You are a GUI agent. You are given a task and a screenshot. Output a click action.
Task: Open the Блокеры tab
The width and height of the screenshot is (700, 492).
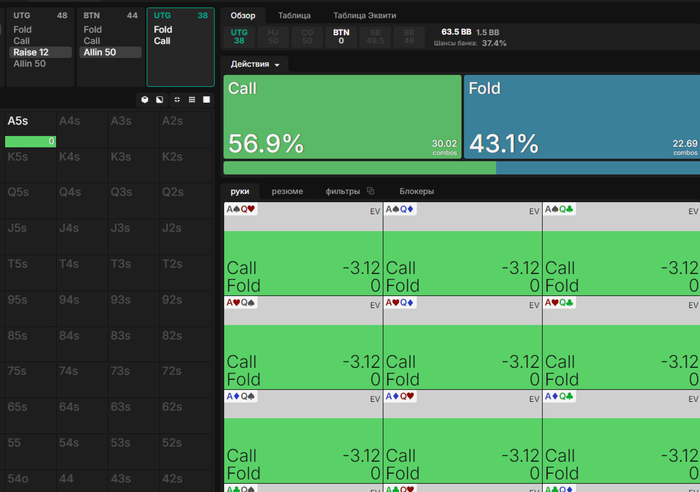417,191
